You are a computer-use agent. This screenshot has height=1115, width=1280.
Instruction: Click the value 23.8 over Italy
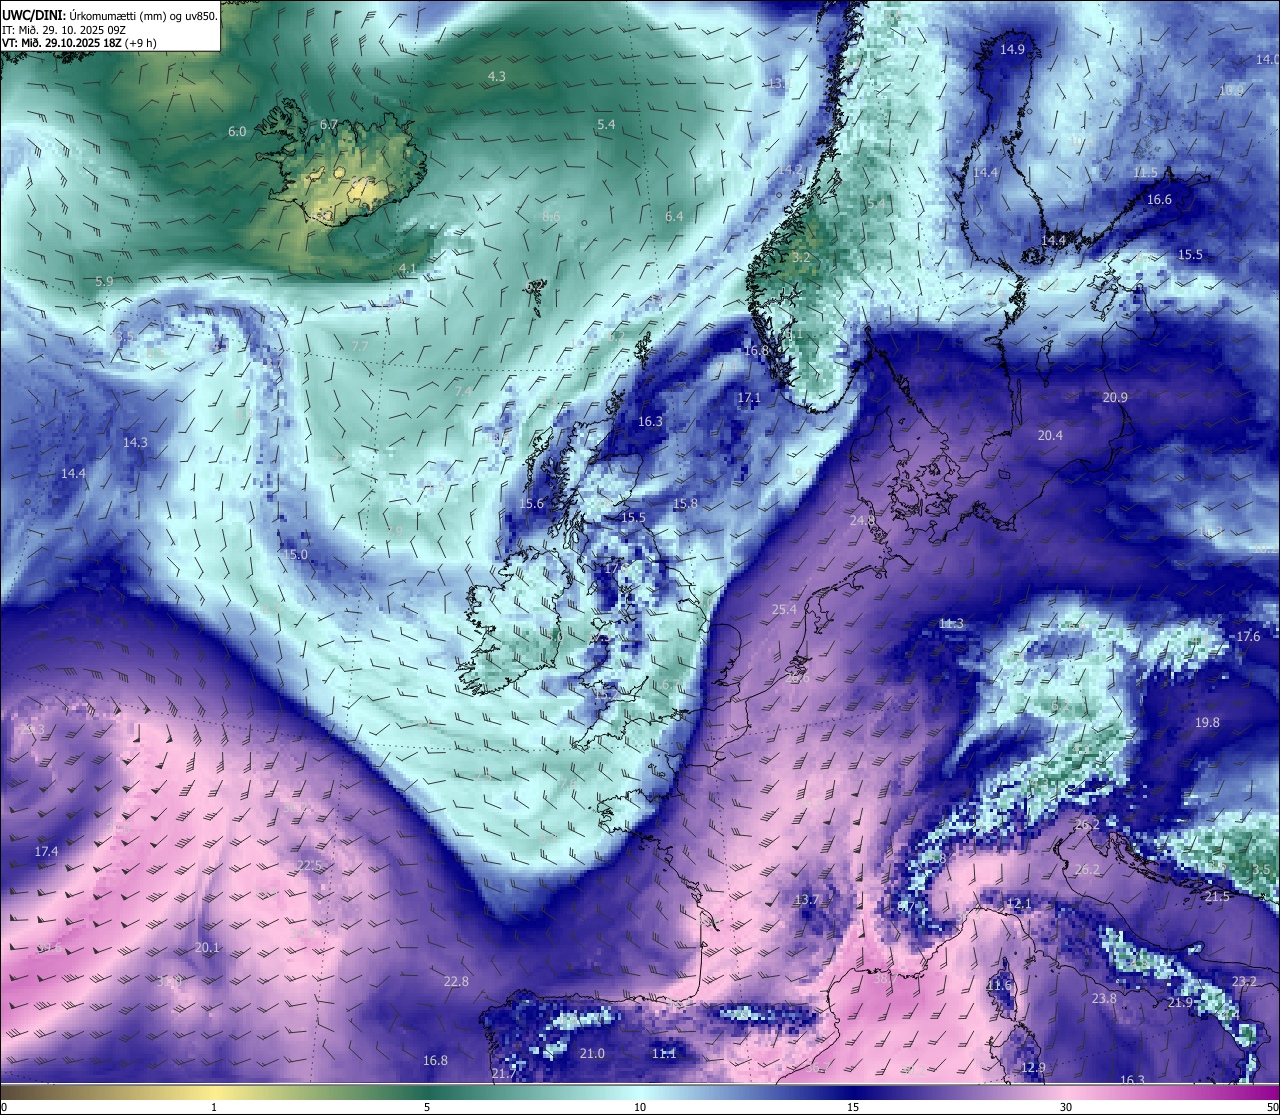point(1104,1000)
